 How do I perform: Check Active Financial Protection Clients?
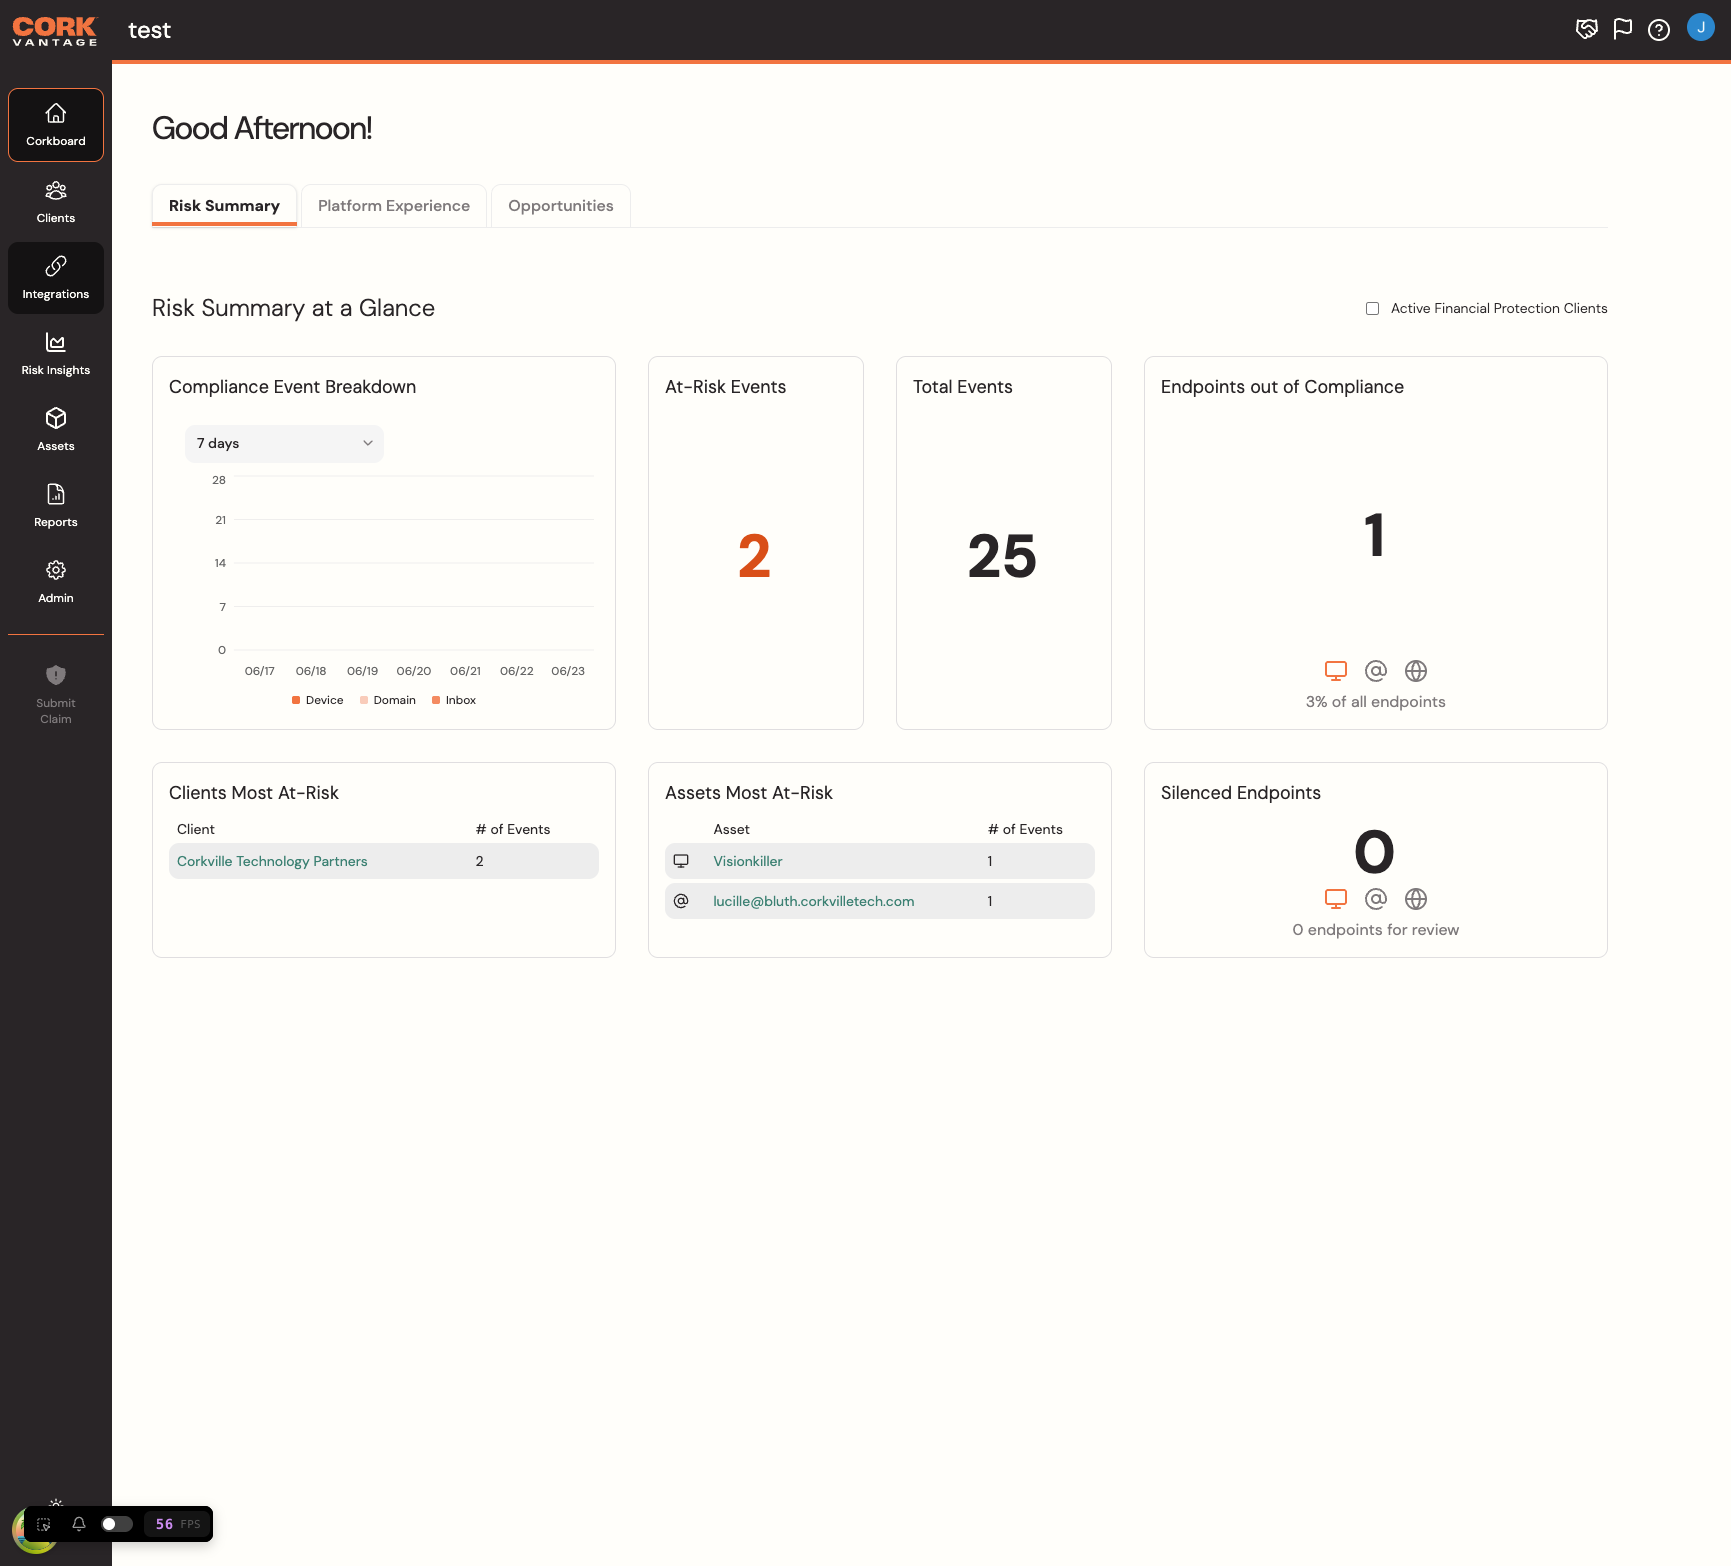[x=1373, y=309]
